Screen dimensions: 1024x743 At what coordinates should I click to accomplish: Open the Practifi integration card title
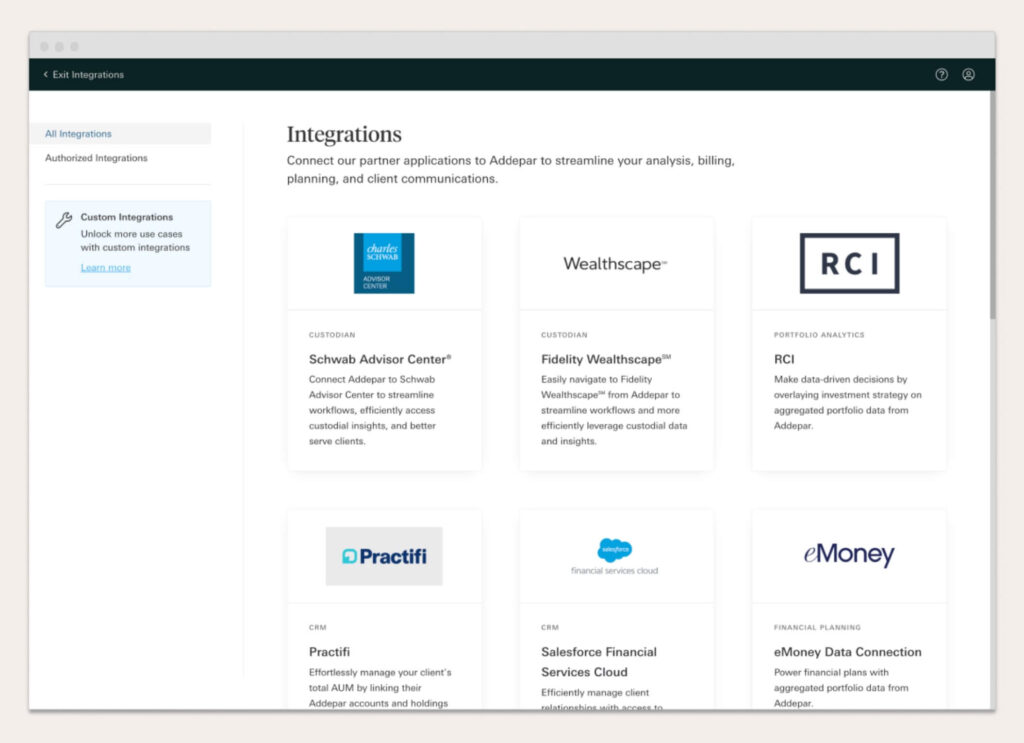point(329,652)
